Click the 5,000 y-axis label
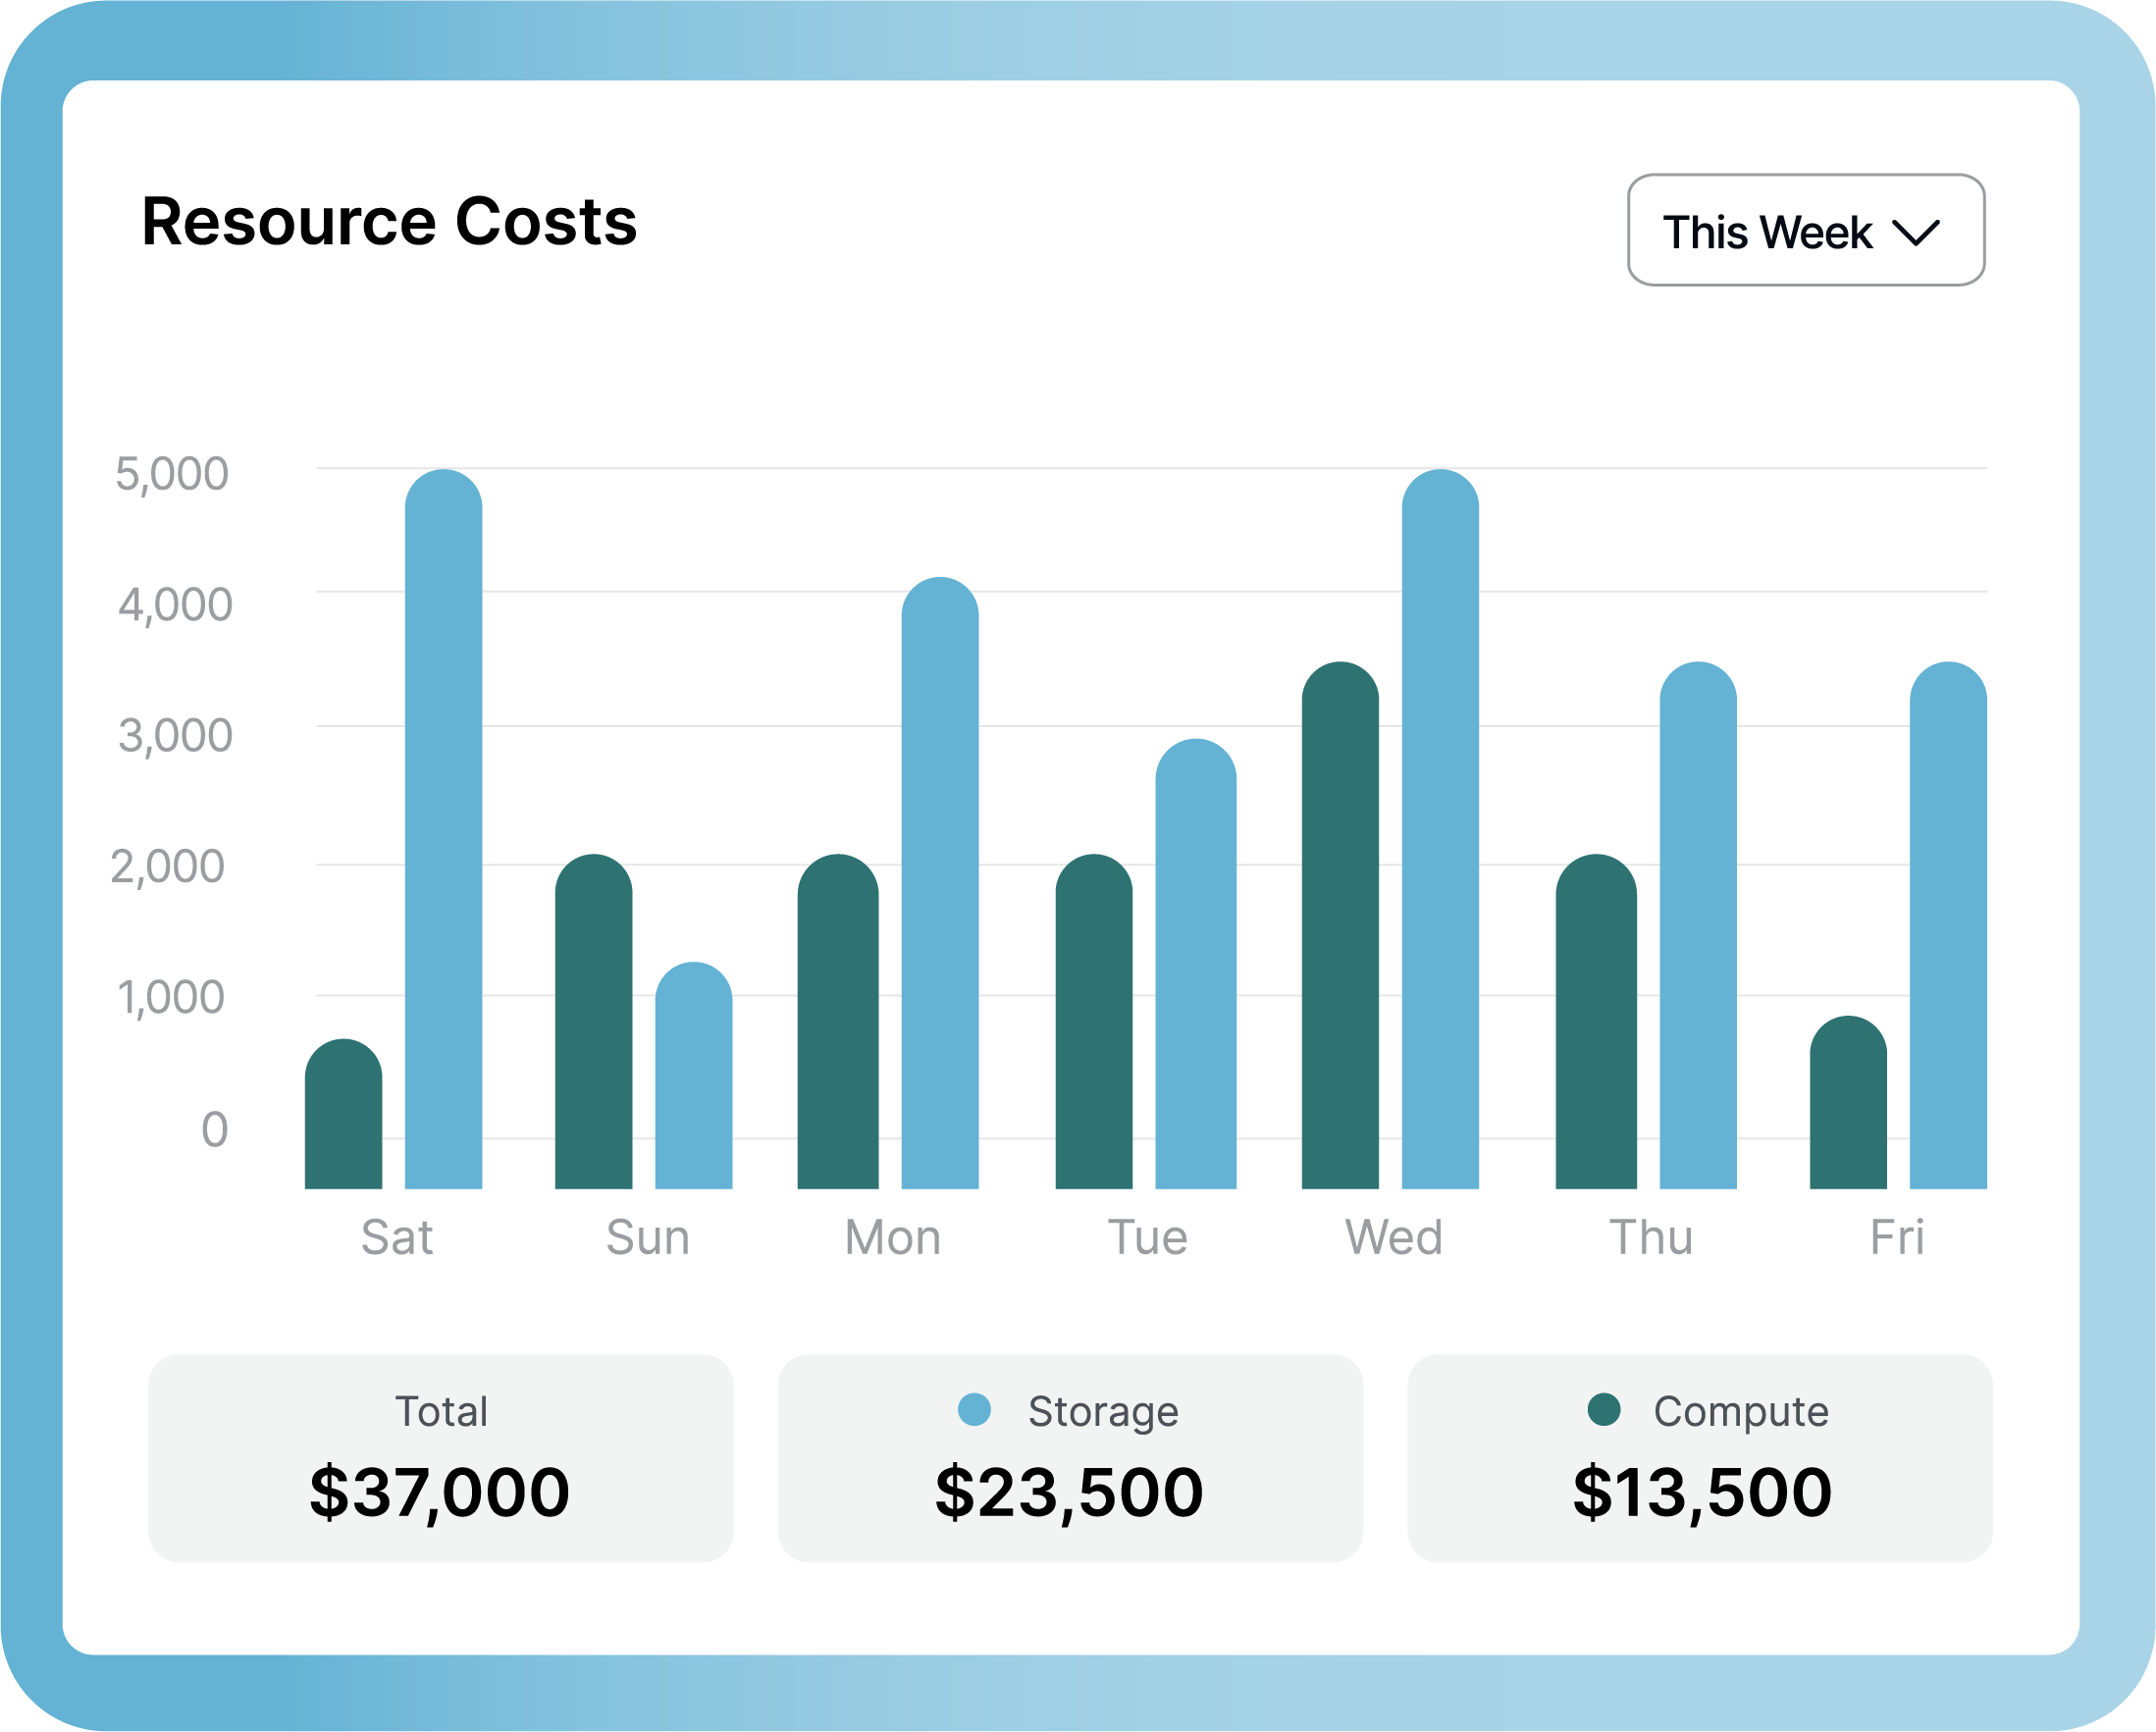This screenshot has height=1732, width=2156. [x=172, y=474]
